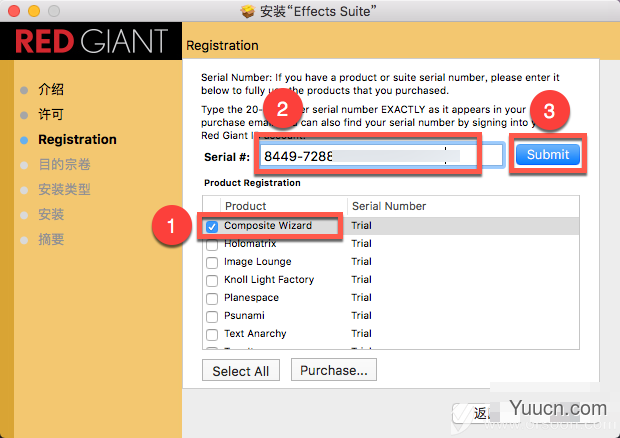Click the Select All button
Image resolution: width=620 pixels, height=438 pixels.
tap(241, 370)
